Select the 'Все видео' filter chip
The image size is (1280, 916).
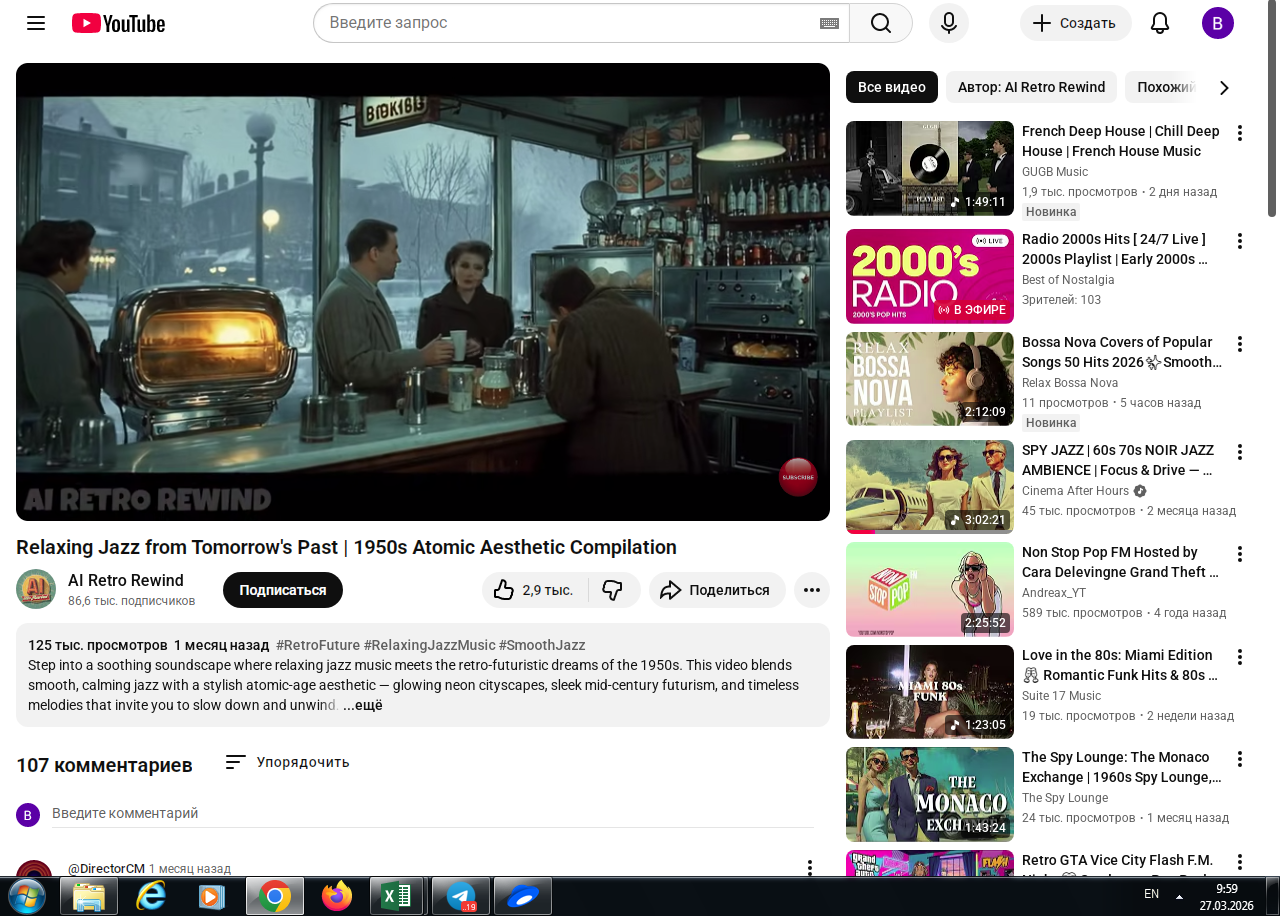point(891,87)
